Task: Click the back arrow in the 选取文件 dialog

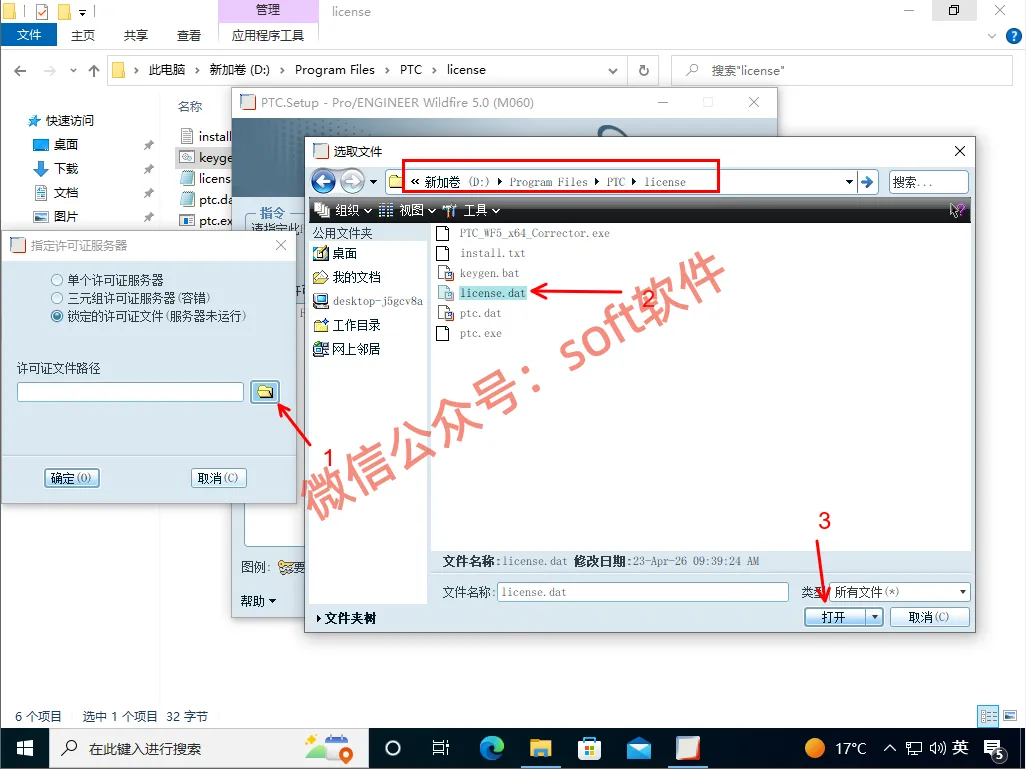Action: pyautogui.click(x=324, y=181)
